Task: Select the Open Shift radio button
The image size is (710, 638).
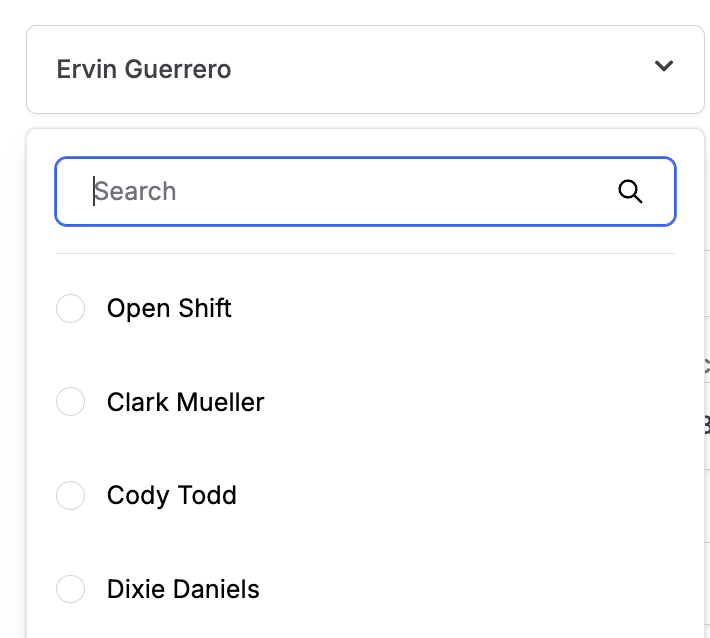Action: click(x=70, y=309)
